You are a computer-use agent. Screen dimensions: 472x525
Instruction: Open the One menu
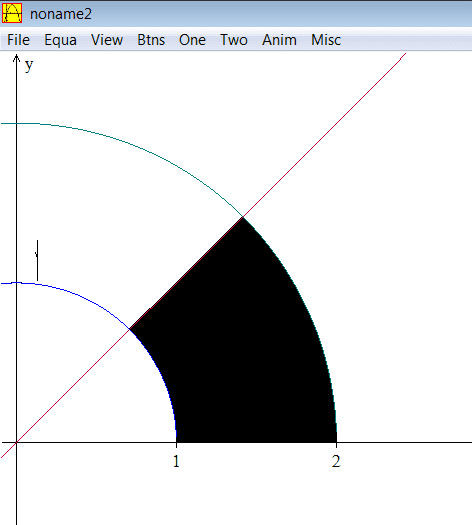(192, 40)
